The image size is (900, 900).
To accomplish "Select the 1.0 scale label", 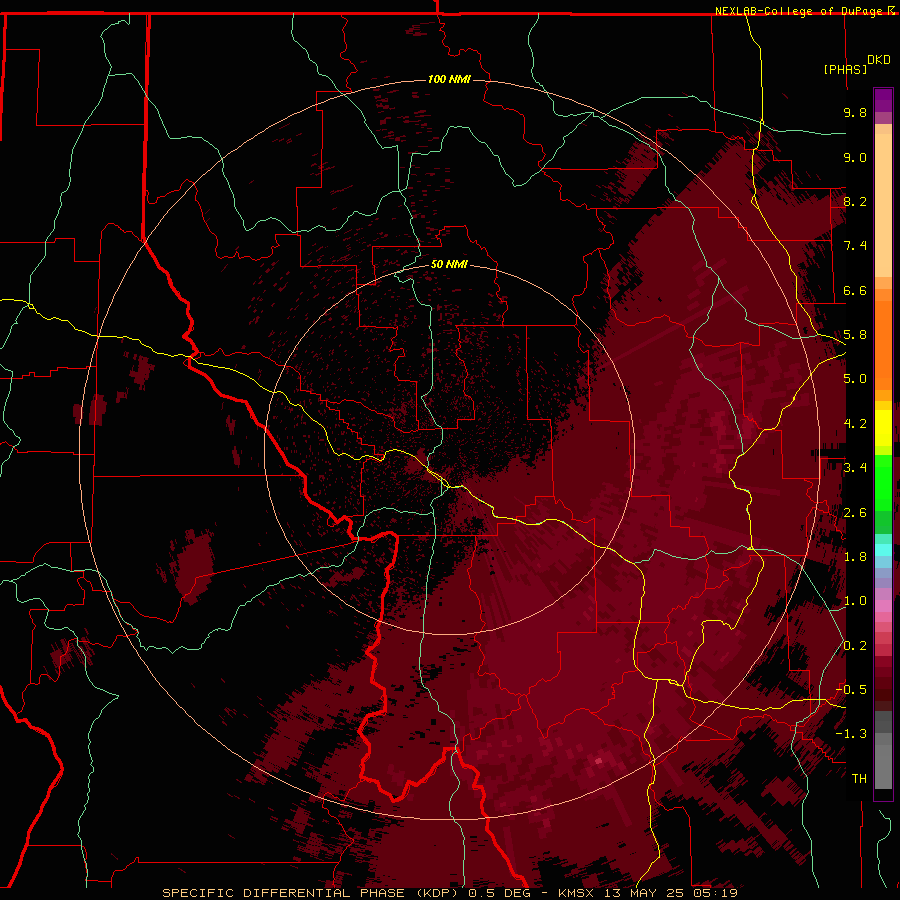I will (855, 601).
